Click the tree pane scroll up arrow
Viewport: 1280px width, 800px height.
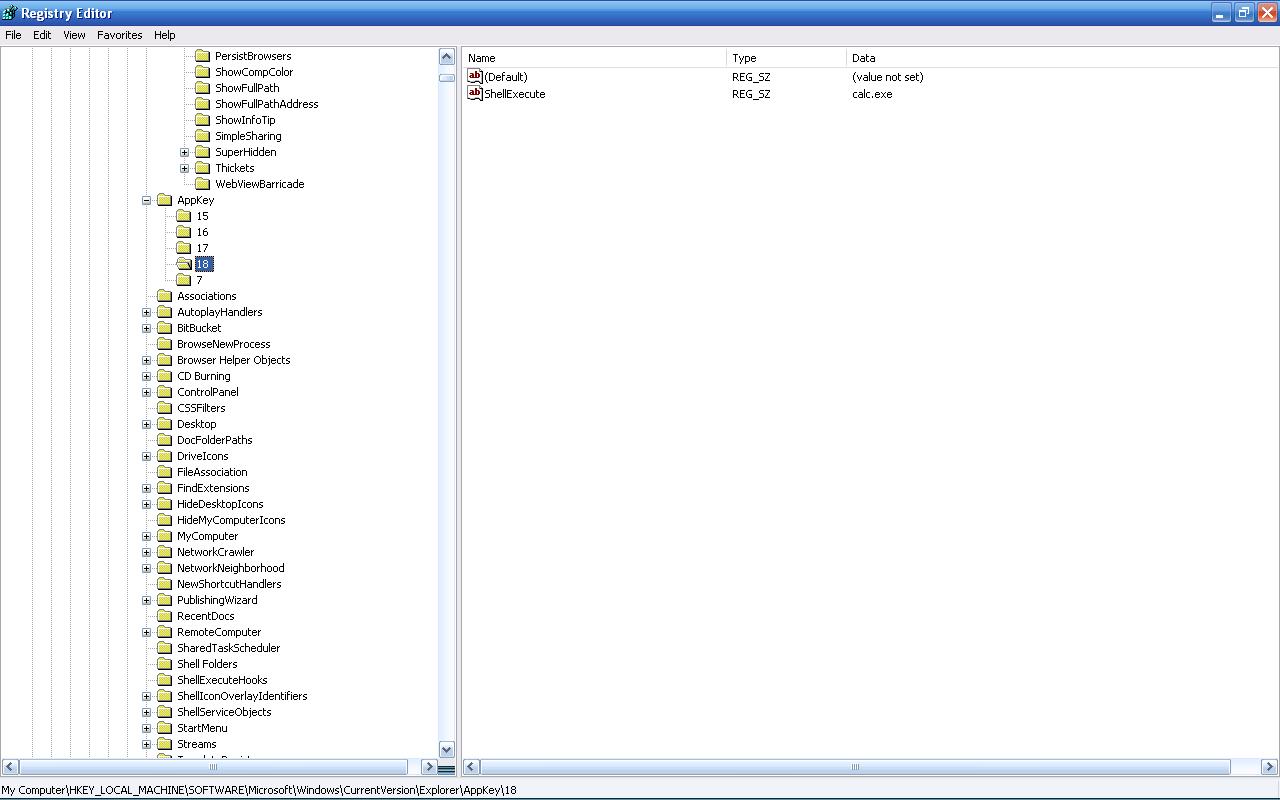pyautogui.click(x=446, y=57)
